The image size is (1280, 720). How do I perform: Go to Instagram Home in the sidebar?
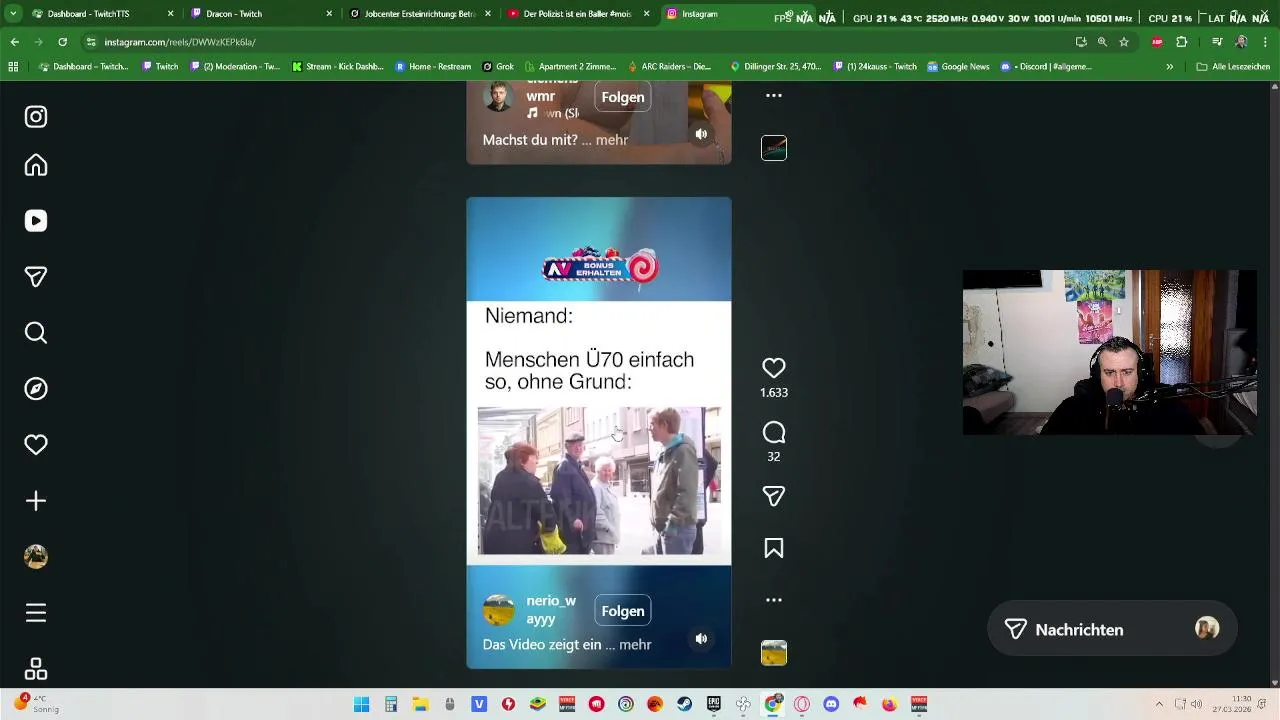36,165
